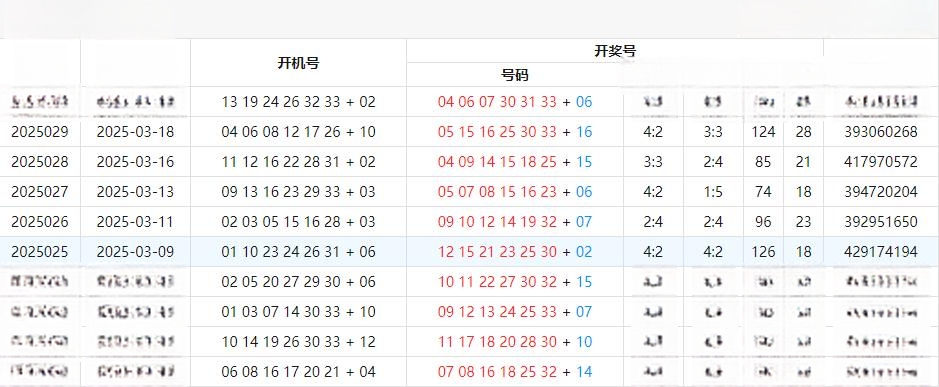Click draw result 07 08 16 18 25 32 + 14
Image resolution: width=939 pixels, height=387 pixels.
515,371
